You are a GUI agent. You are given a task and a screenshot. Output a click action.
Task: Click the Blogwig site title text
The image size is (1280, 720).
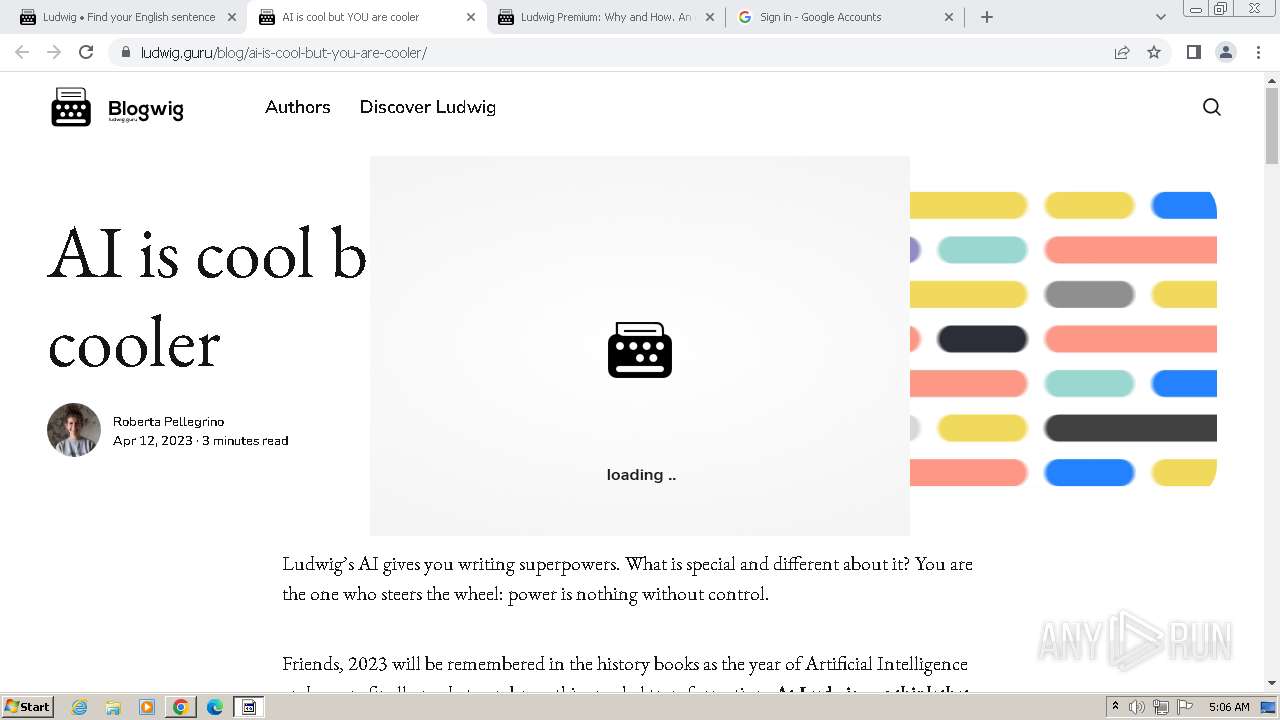[146, 109]
